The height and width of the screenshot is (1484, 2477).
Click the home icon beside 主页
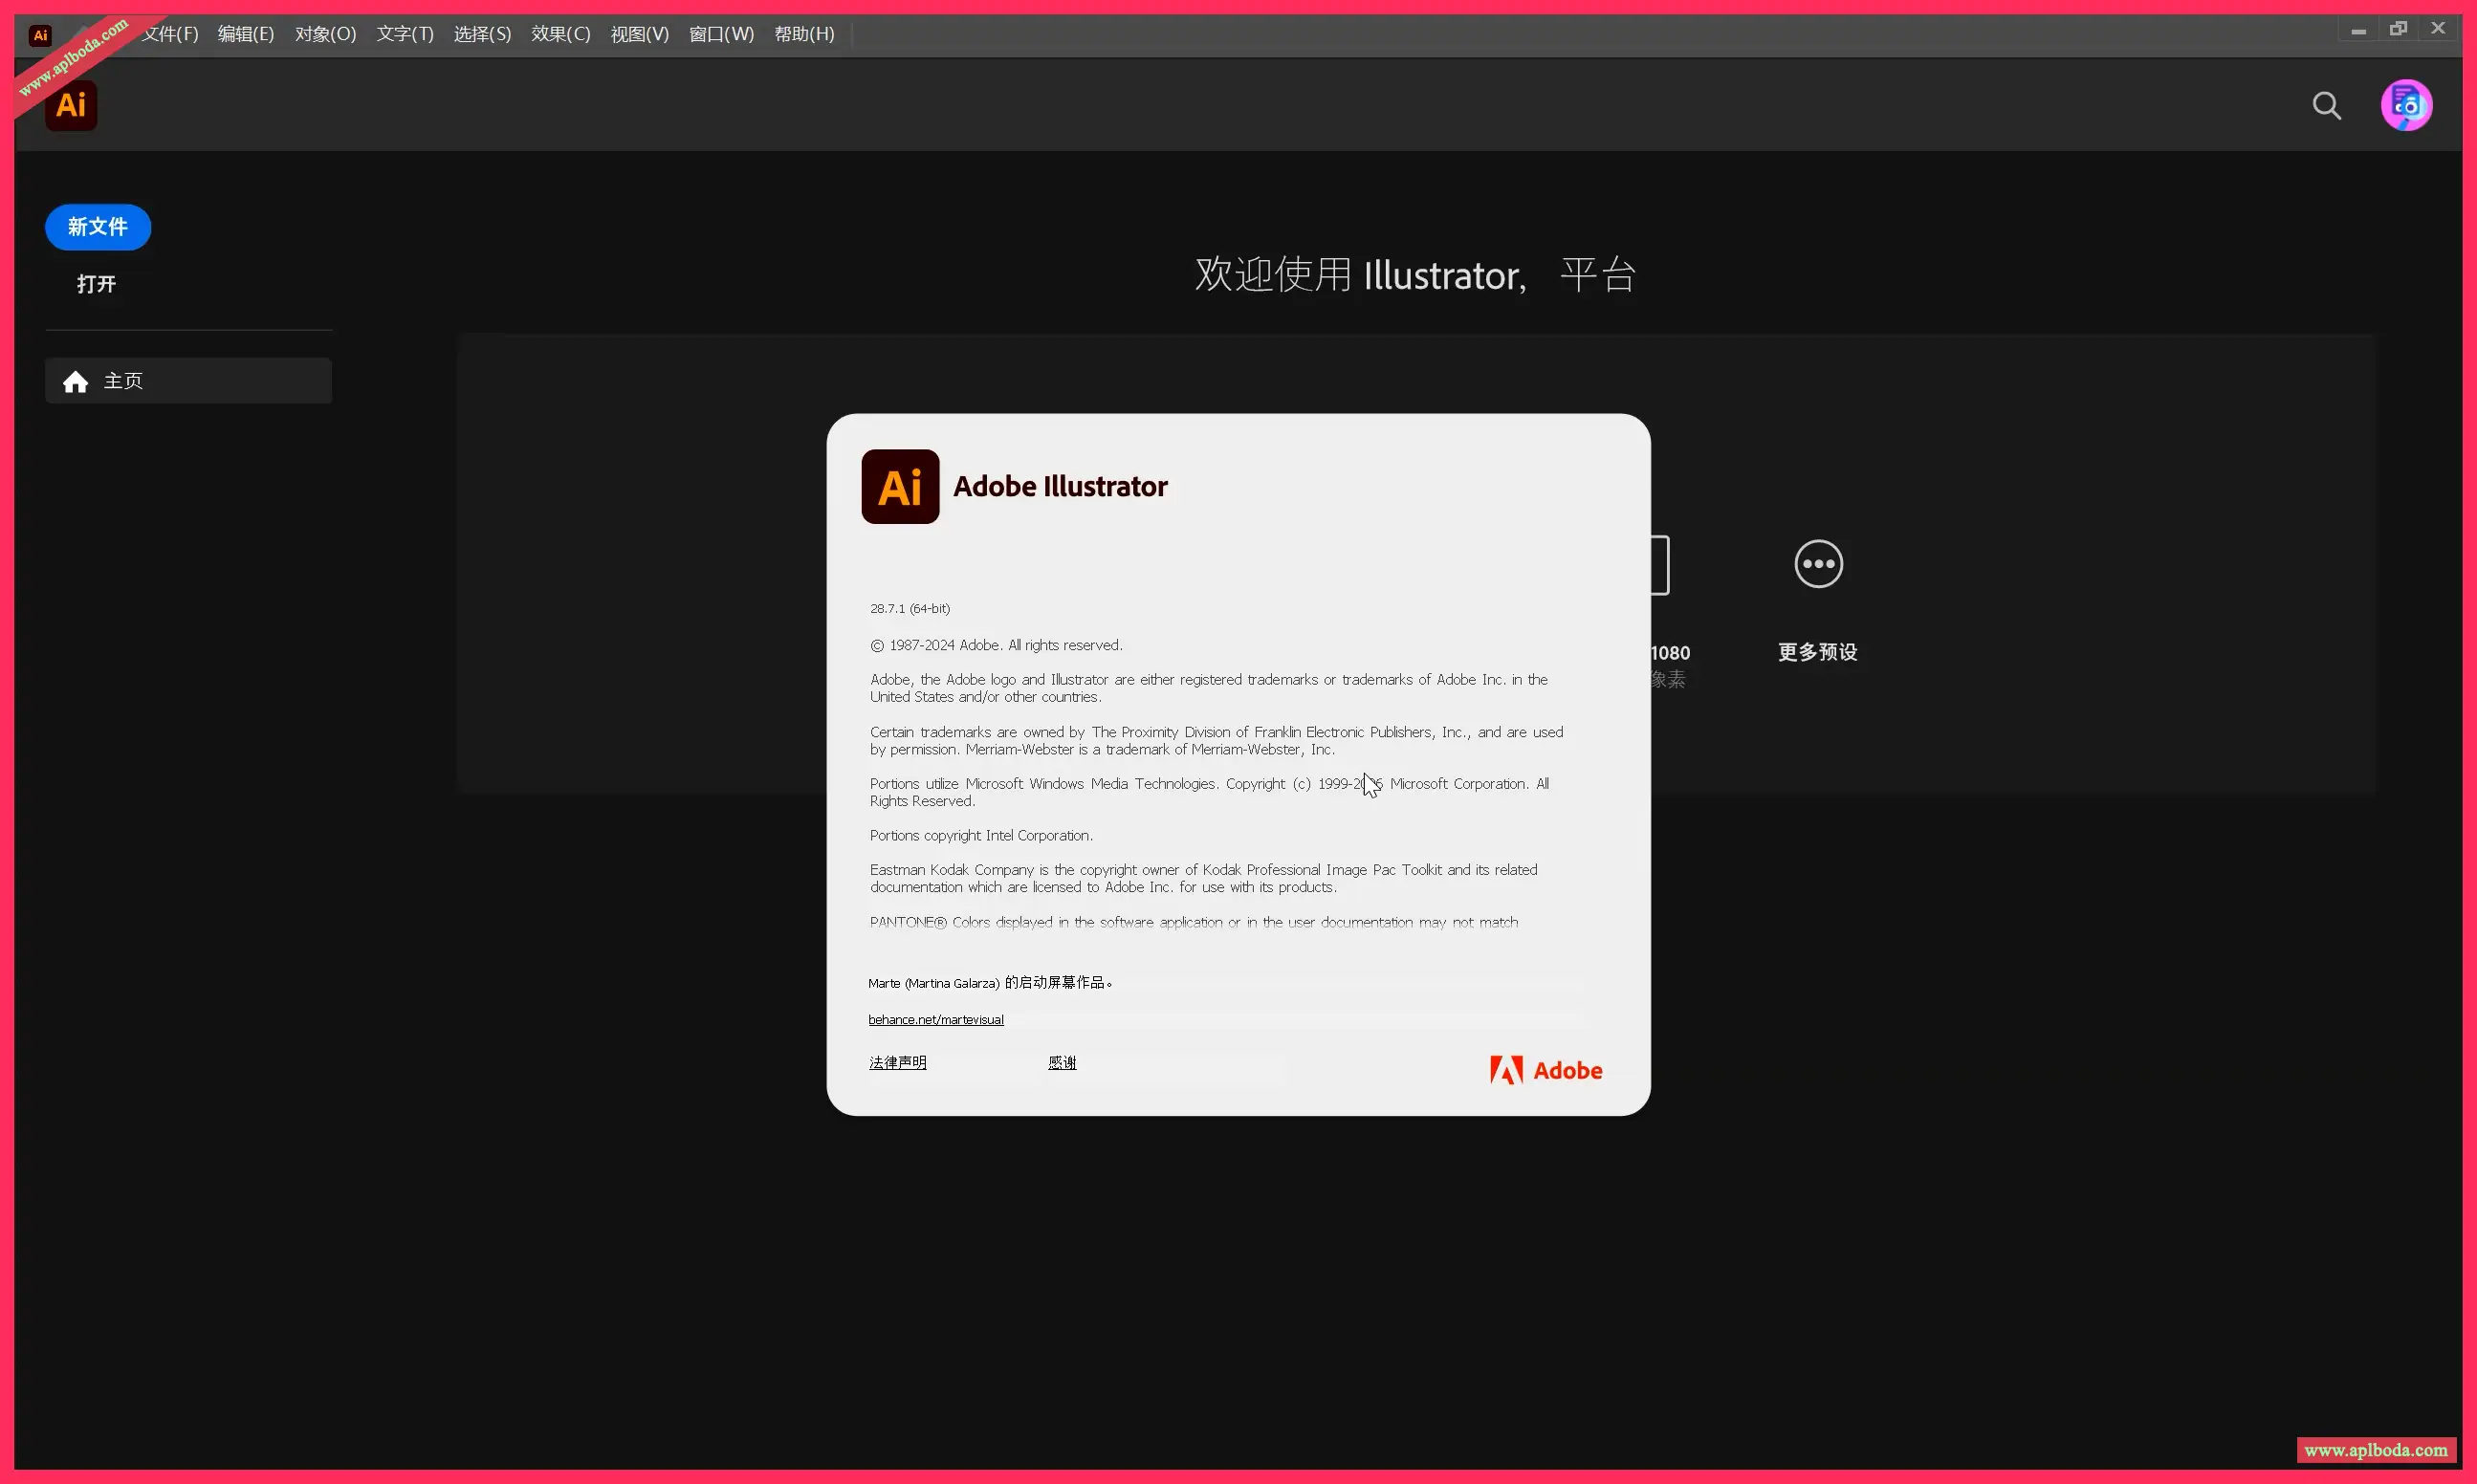[x=75, y=381]
